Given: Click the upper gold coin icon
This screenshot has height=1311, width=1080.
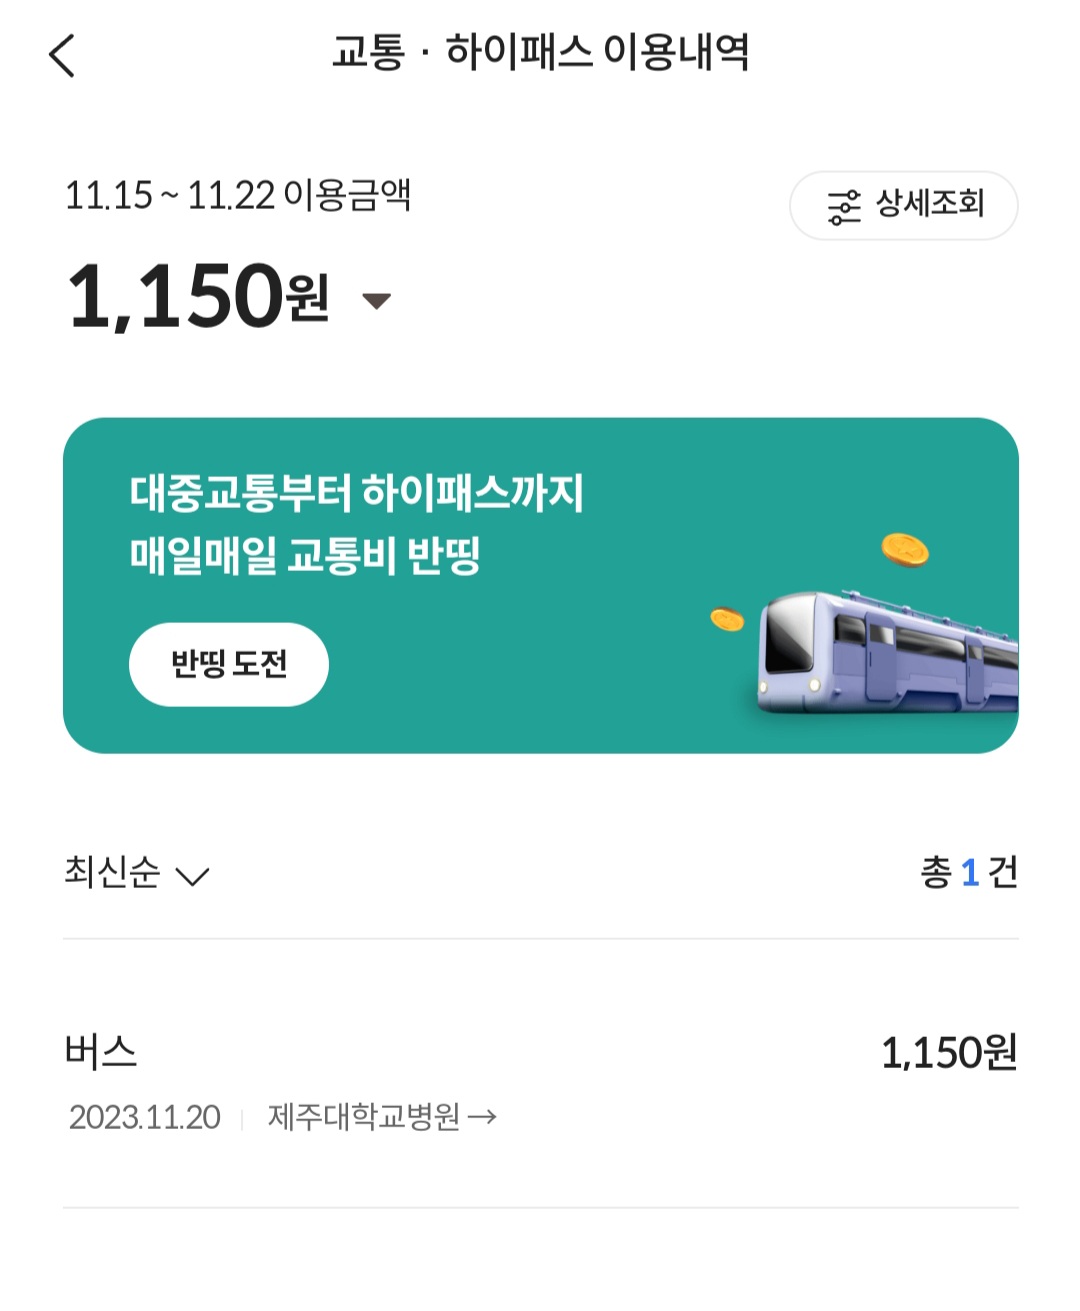Looking at the screenshot, I should 904,549.
